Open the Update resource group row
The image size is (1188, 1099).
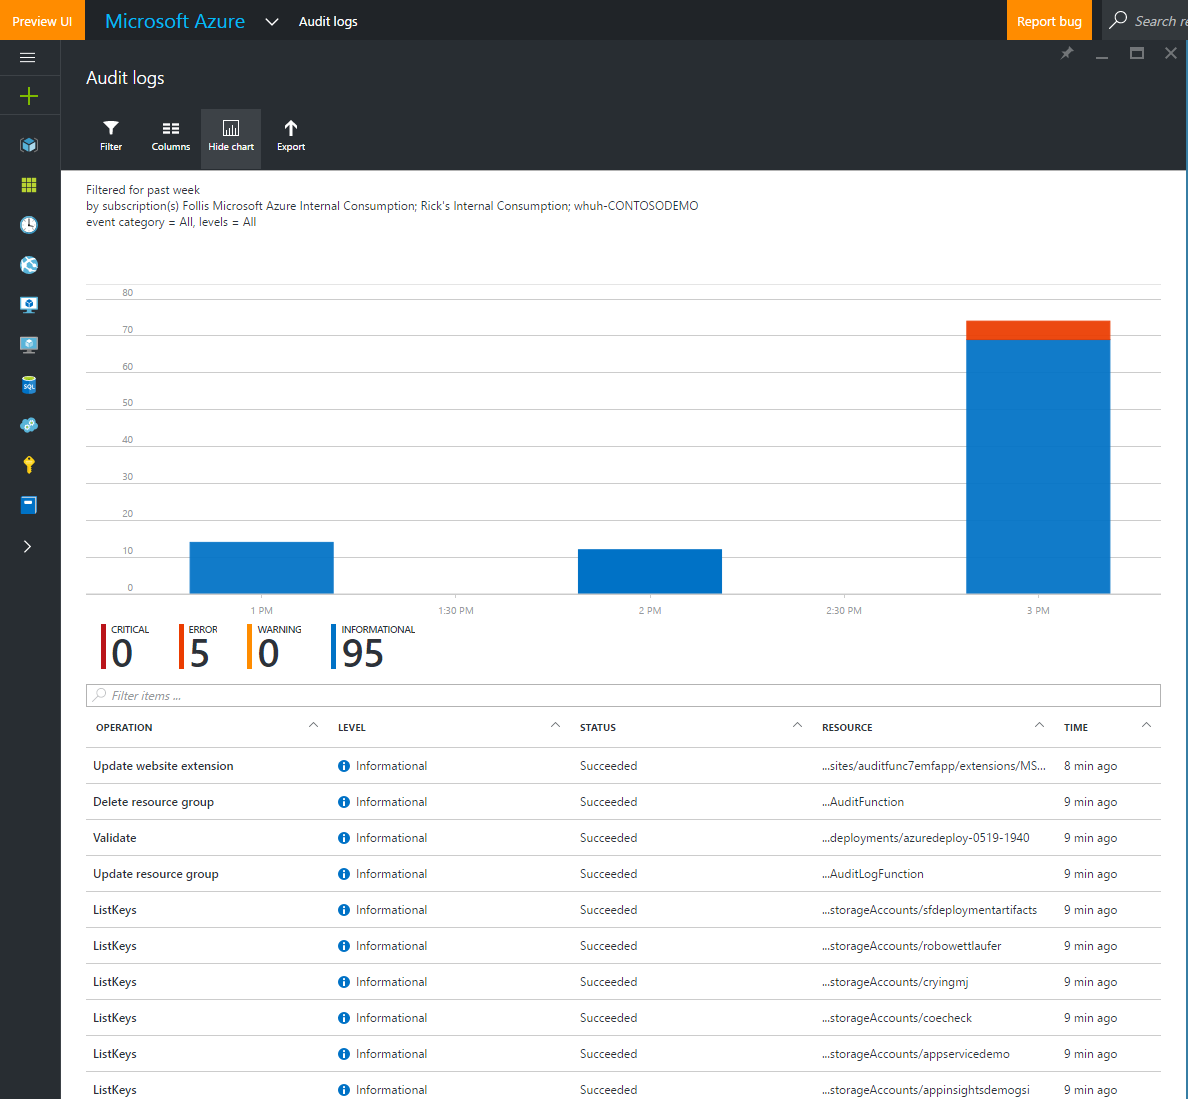[623, 874]
